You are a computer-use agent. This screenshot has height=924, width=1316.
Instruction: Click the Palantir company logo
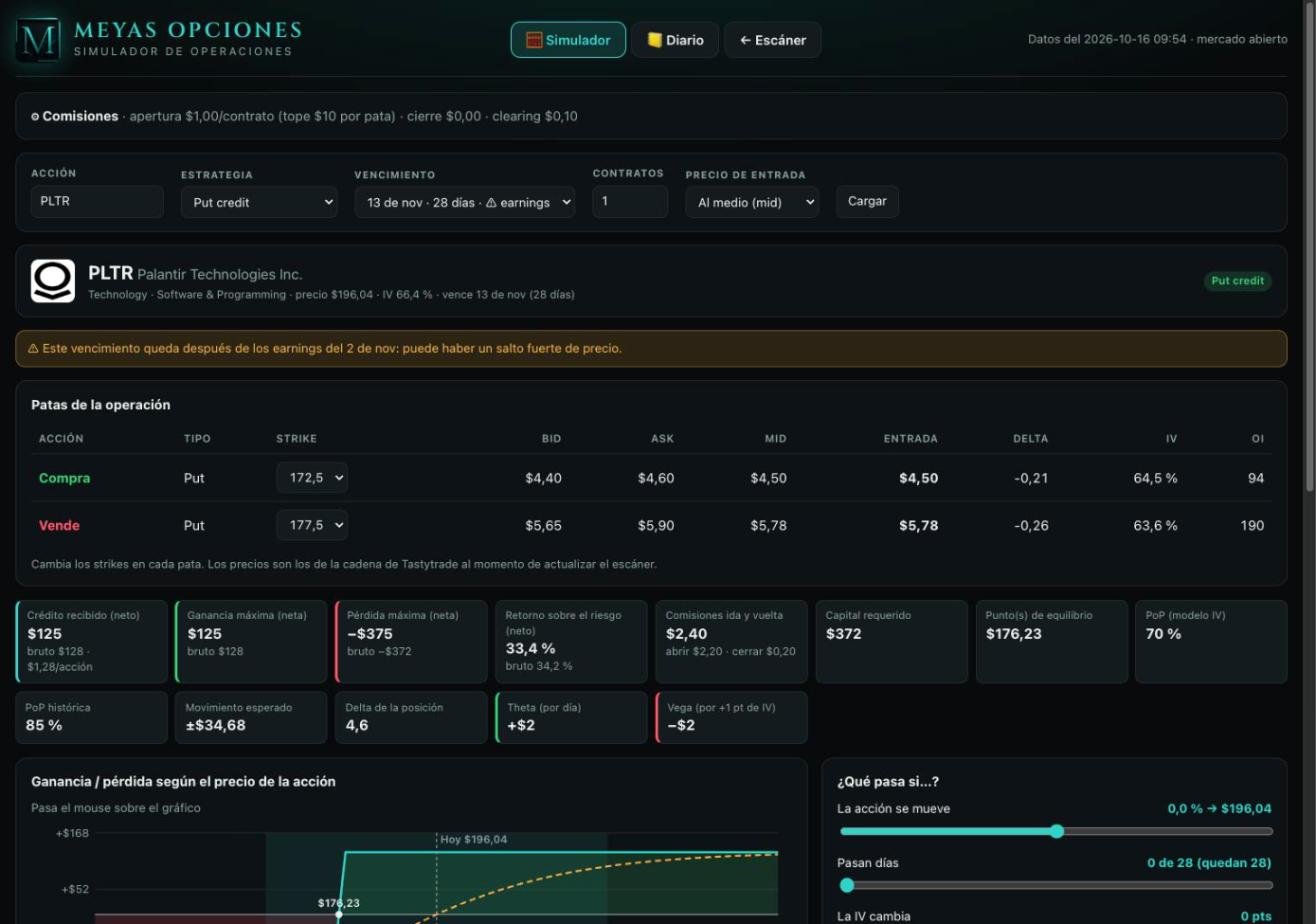(x=53, y=281)
